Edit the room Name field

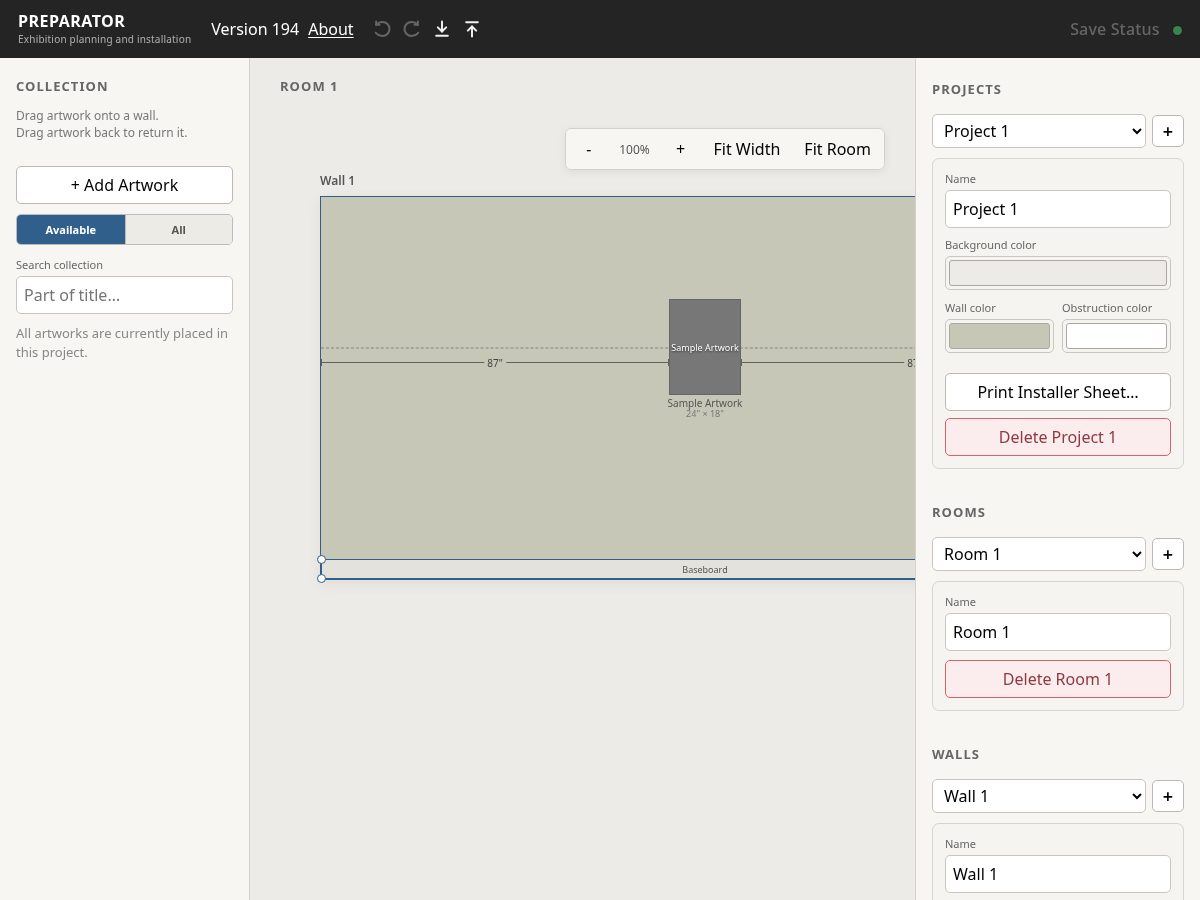(x=1058, y=632)
